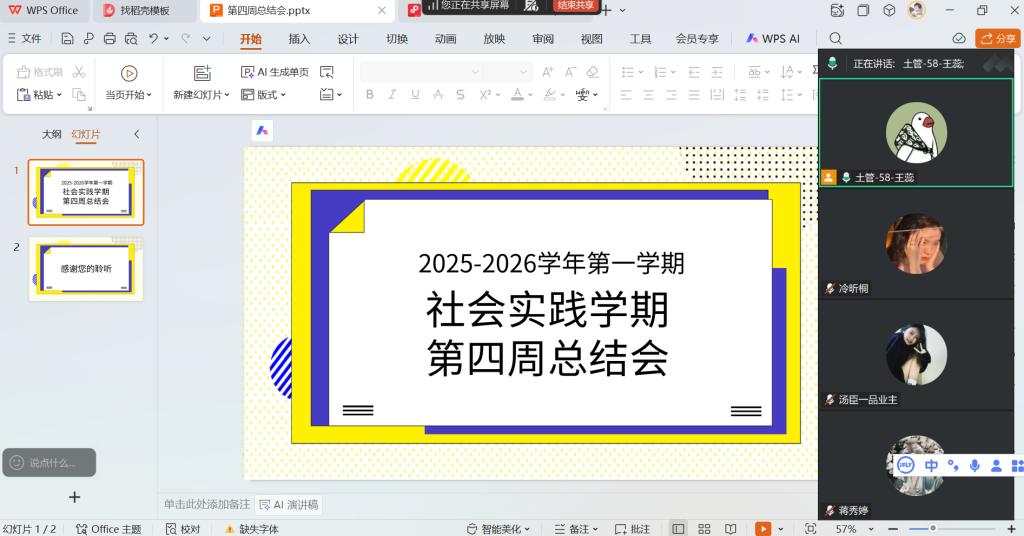Screen dimensions: 1024x536
Task: Toggle normal view in status bar
Action: click(x=678, y=528)
